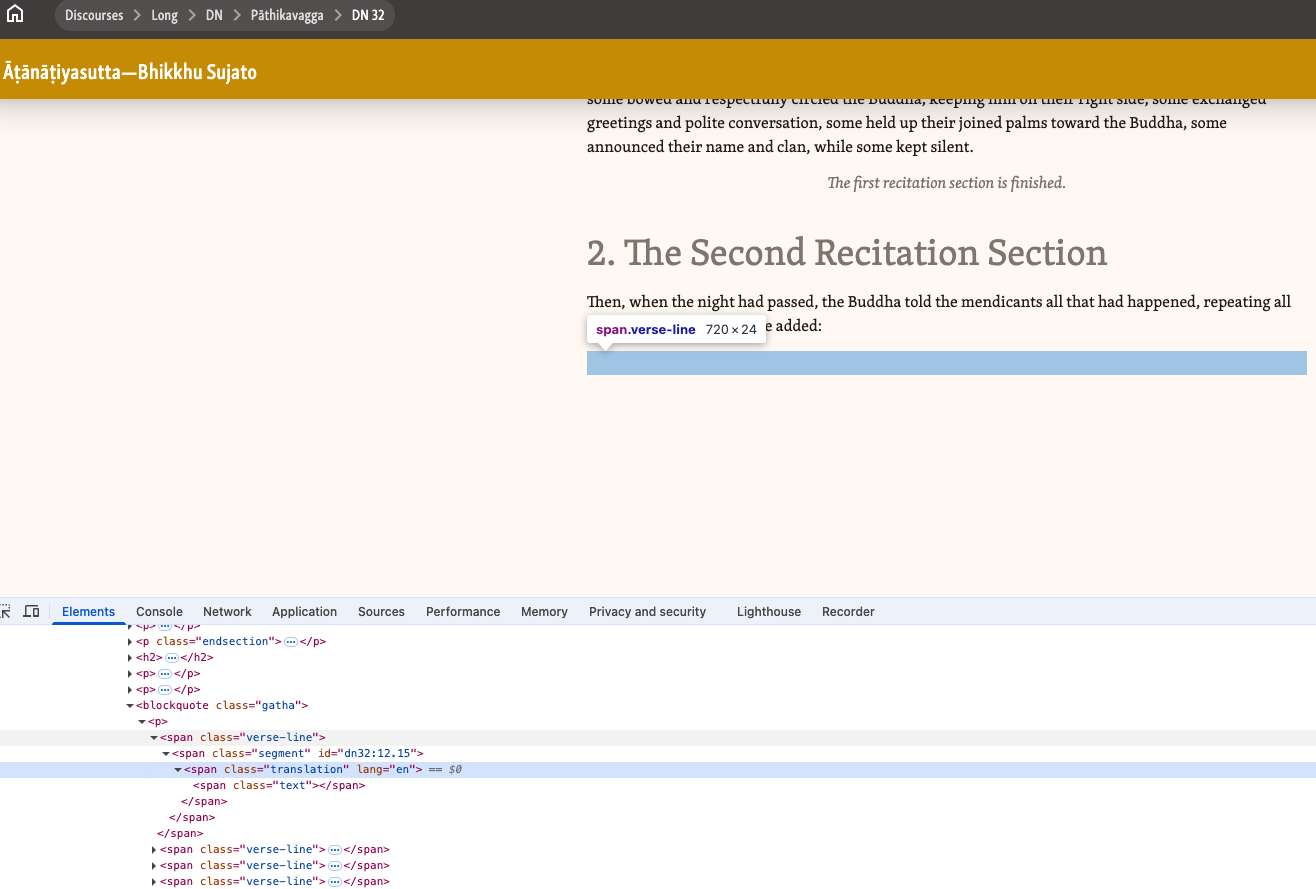
Task: Click the Second Recitation Section heading
Action: (x=846, y=253)
